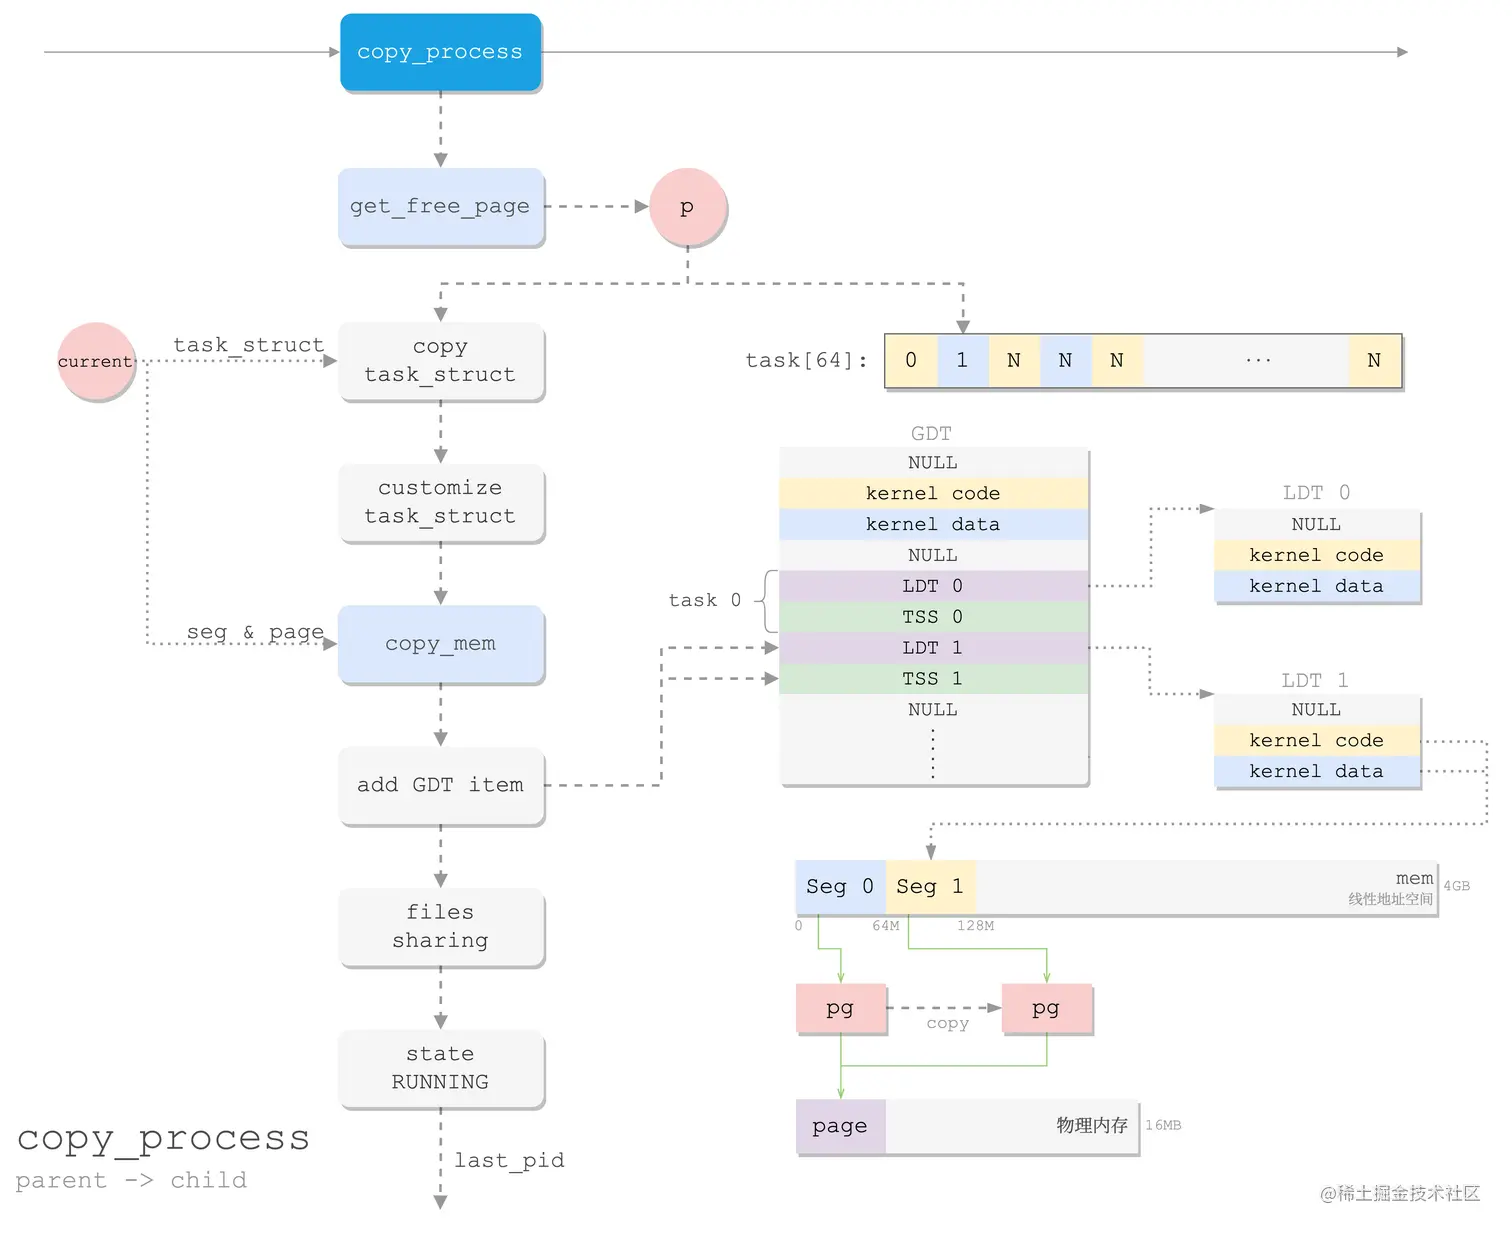Click task array cell 1

click(x=963, y=360)
